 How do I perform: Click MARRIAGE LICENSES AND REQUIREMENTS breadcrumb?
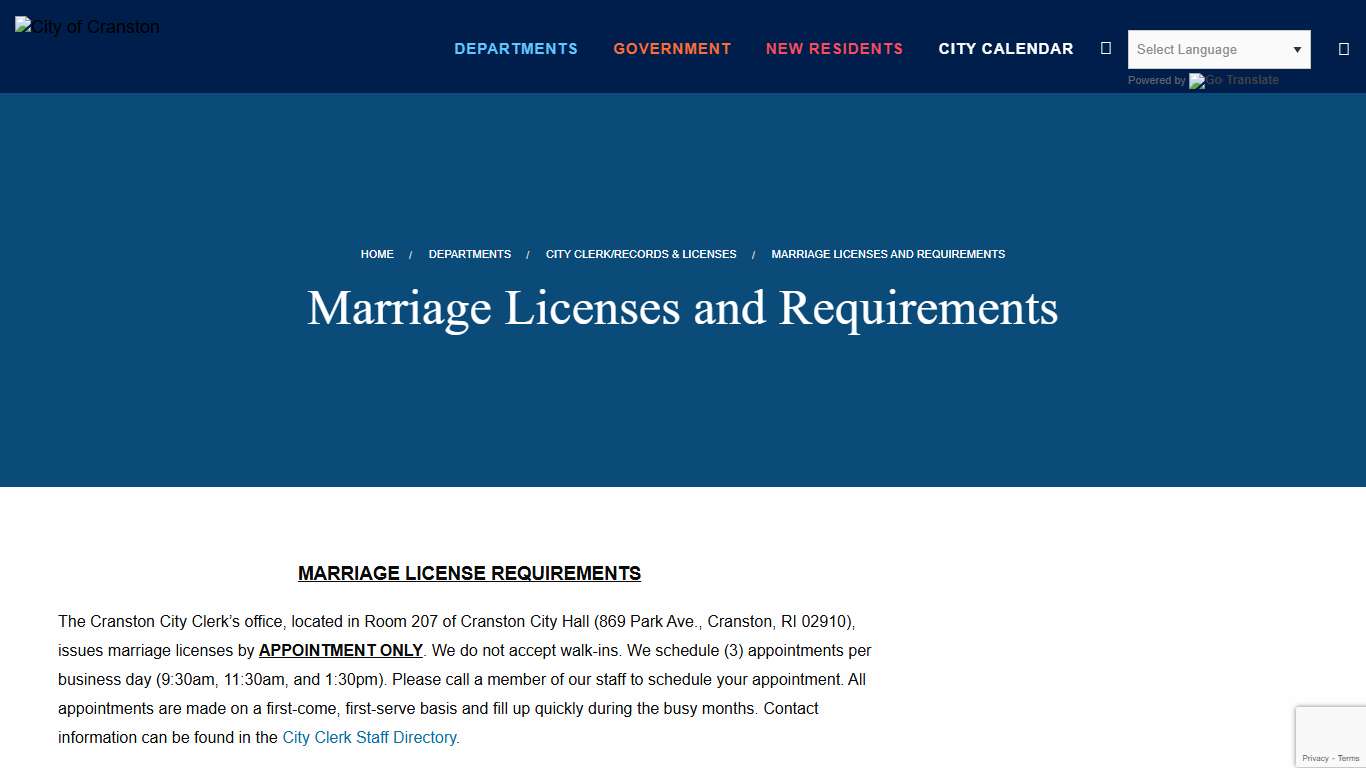(887, 254)
